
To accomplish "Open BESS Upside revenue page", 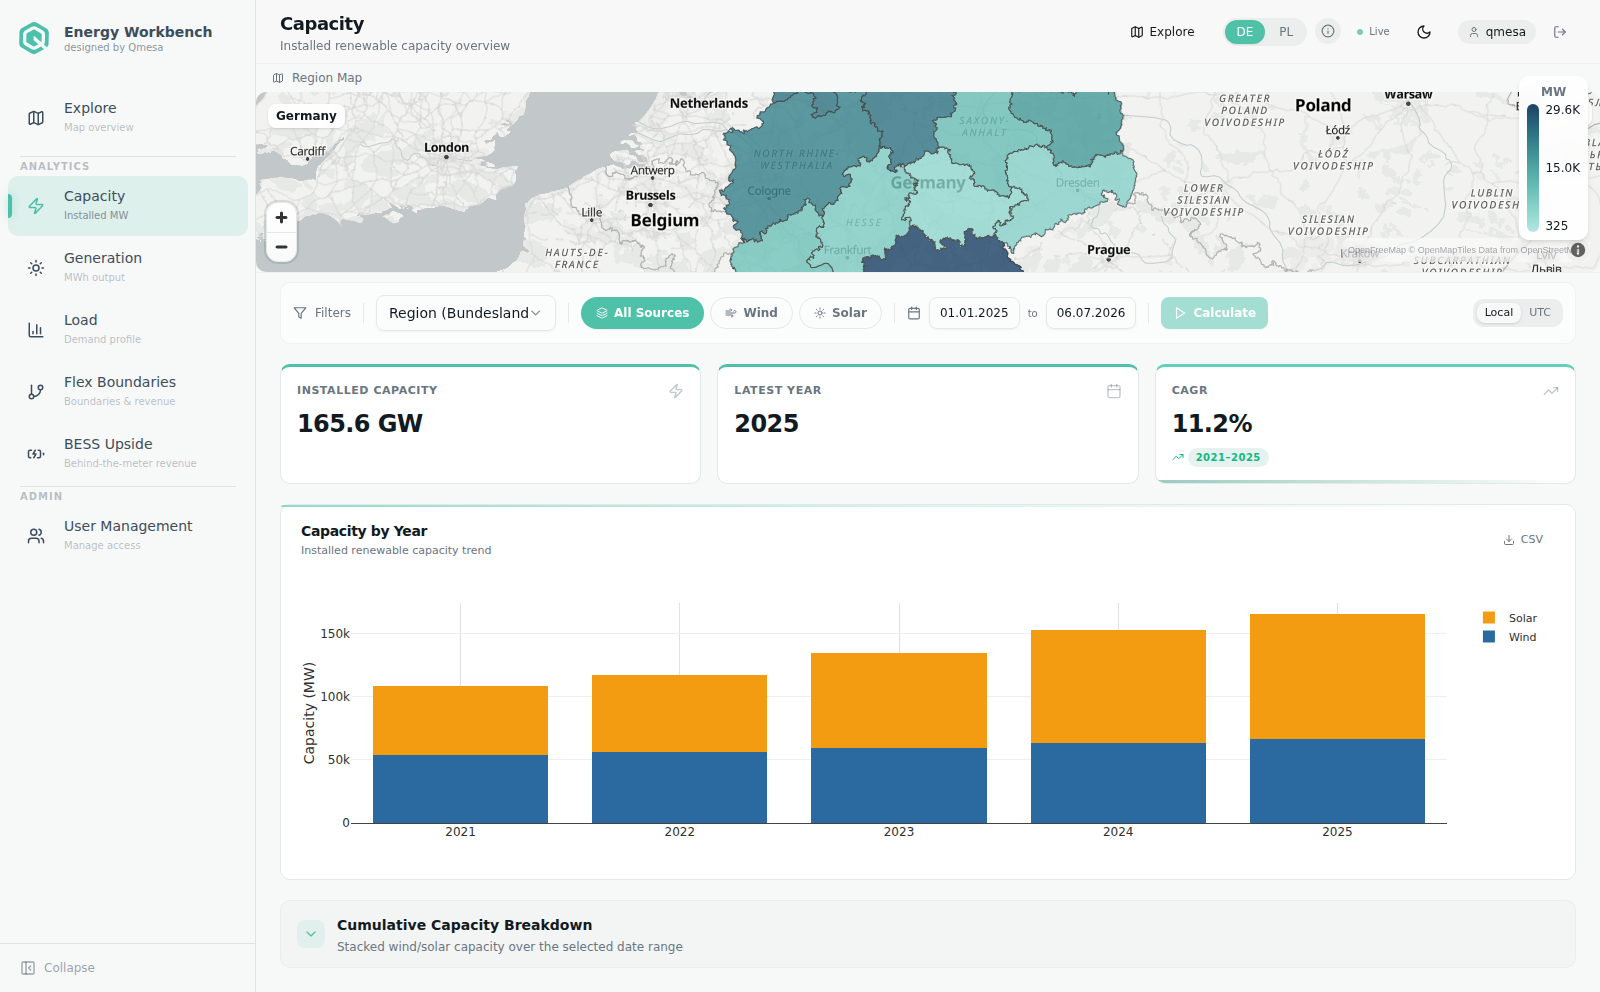I will tap(128, 453).
